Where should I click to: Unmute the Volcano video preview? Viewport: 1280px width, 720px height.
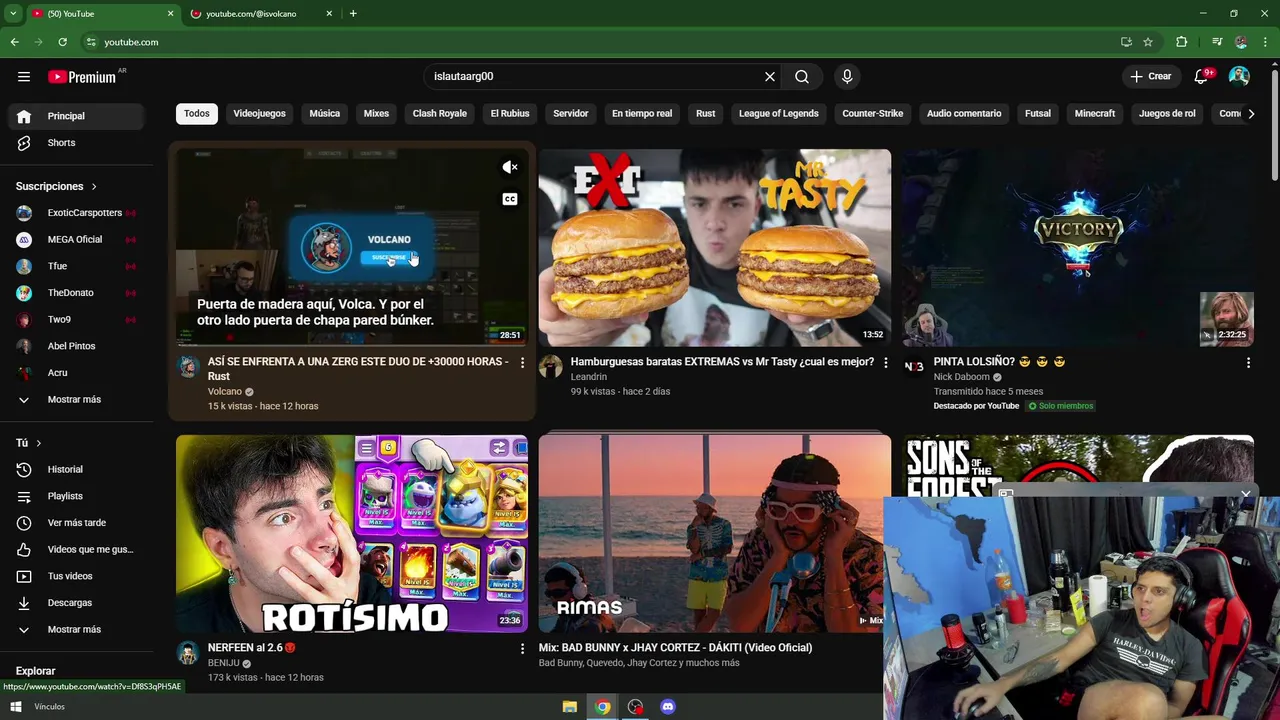[x=510, y=167]
